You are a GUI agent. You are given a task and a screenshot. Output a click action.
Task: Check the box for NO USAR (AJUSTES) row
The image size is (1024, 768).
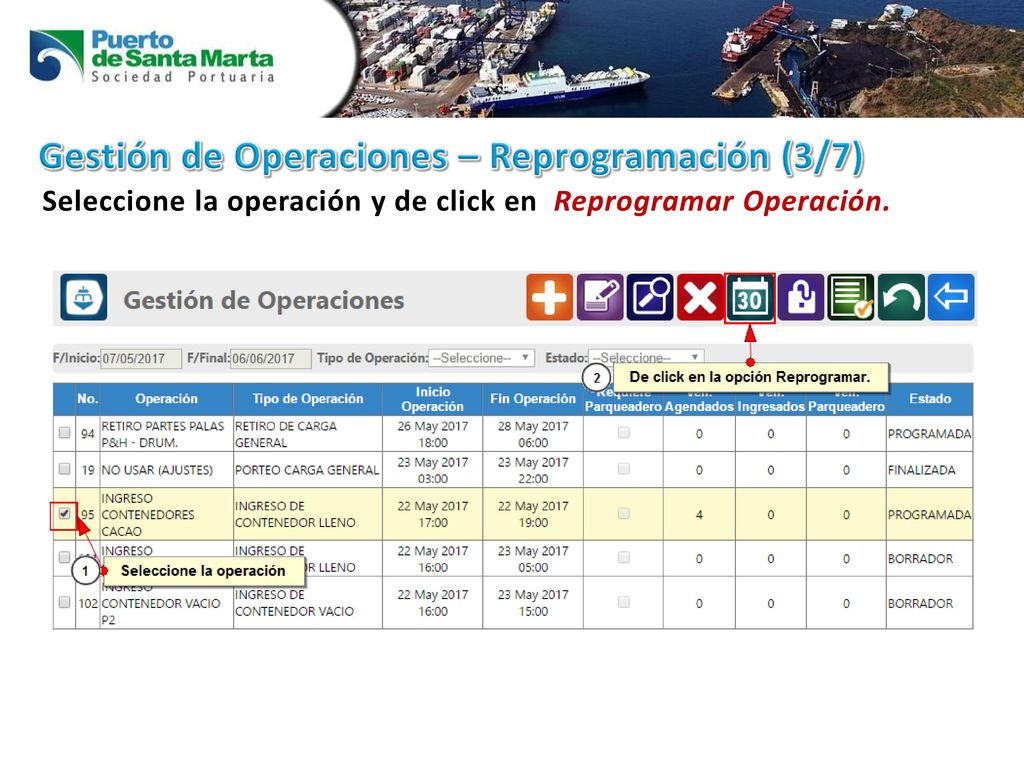tap(64, 469)
